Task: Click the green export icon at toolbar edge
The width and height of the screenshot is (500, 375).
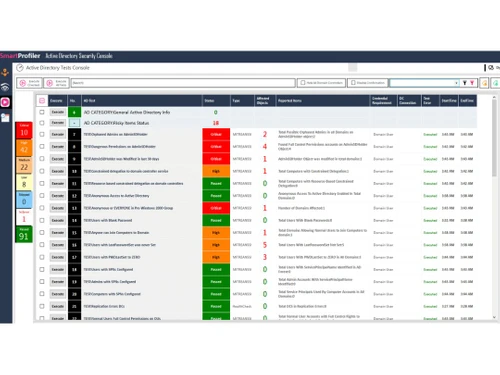Action: coord(496,83)
